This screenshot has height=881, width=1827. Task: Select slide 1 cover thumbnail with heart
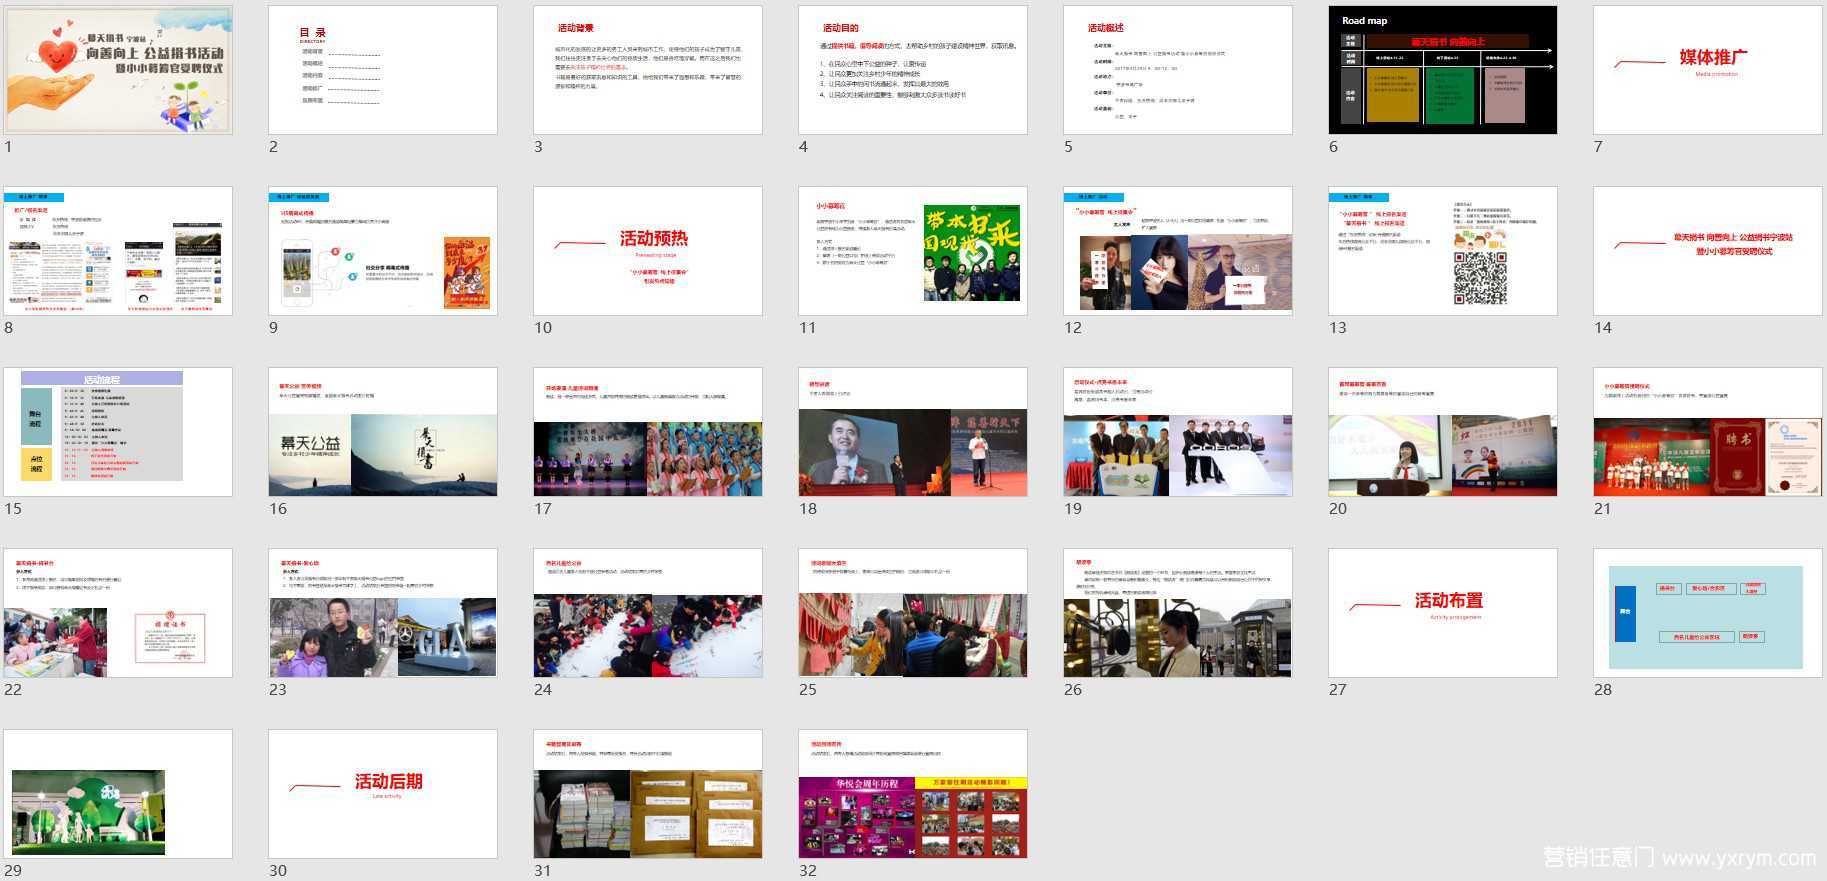118,70
